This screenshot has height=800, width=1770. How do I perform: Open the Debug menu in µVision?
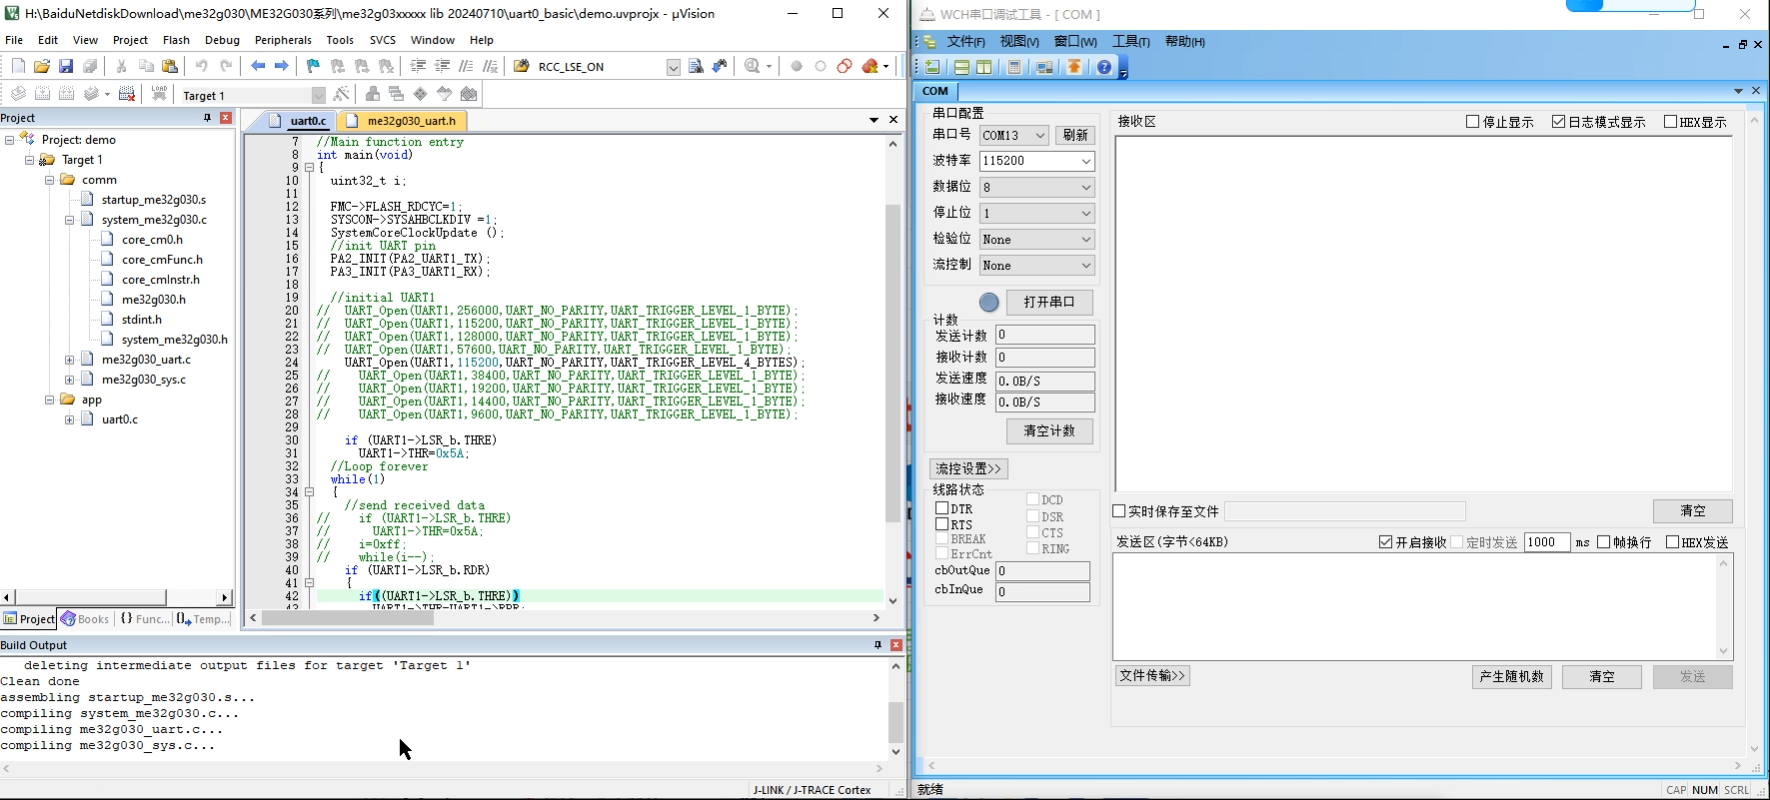tap(222, 40)
